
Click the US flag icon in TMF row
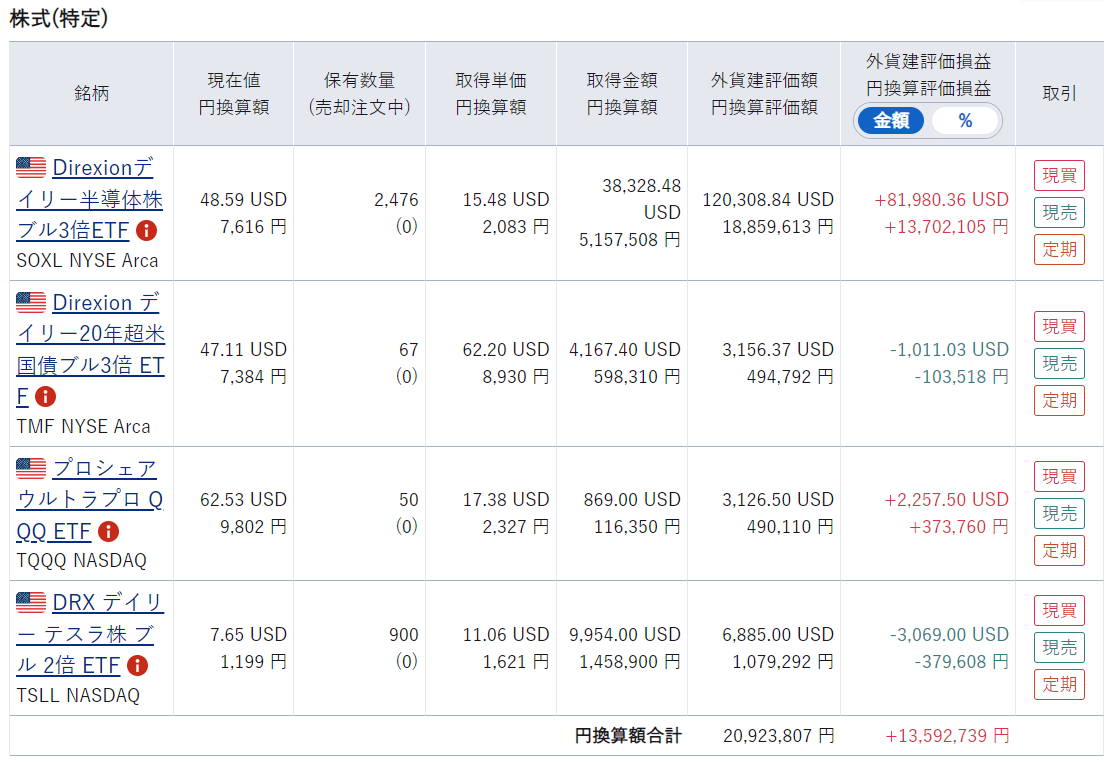[x=31, y=303]
